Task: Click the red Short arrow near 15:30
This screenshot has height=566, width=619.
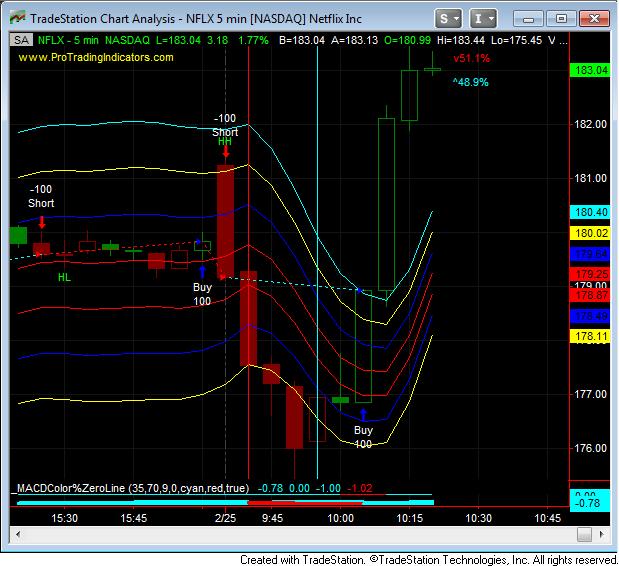Action: (x=42, y=222)
